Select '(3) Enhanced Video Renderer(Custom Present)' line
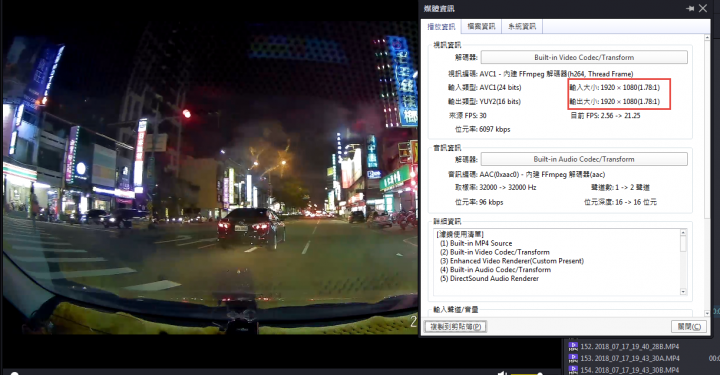Image resolution: width=720 pixels, height=375 pixels. click(x=512, y=261)
